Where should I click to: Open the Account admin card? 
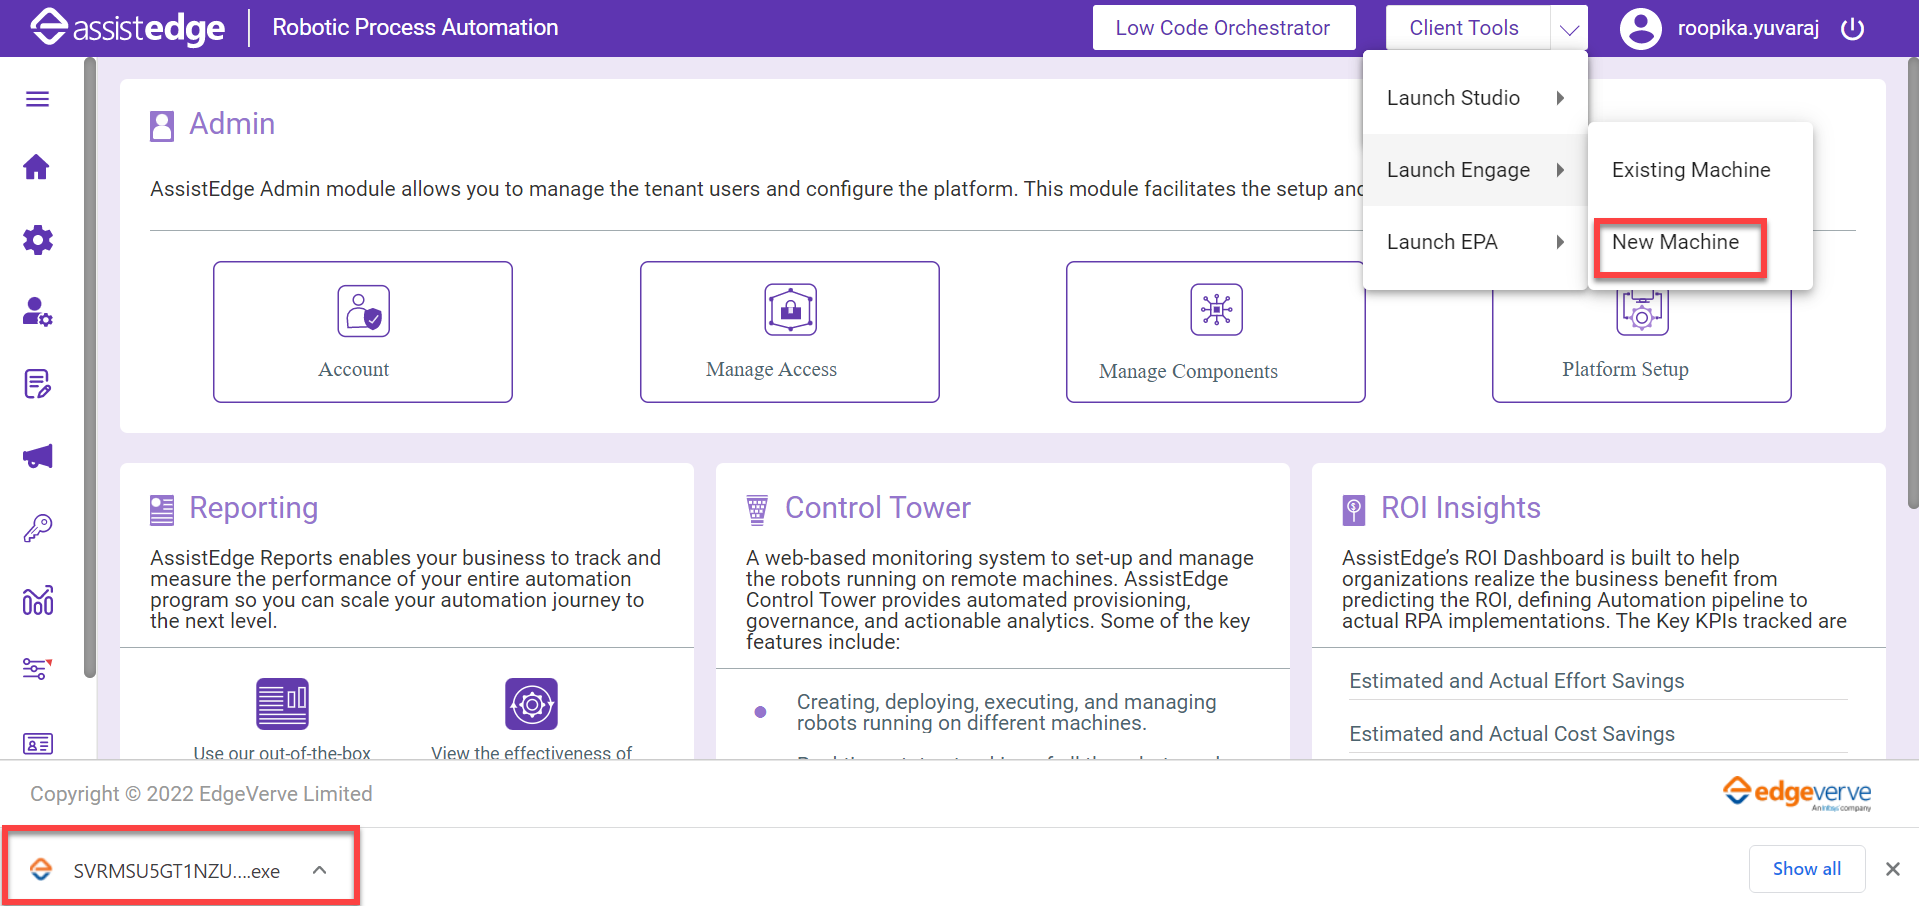pos(362,332)
